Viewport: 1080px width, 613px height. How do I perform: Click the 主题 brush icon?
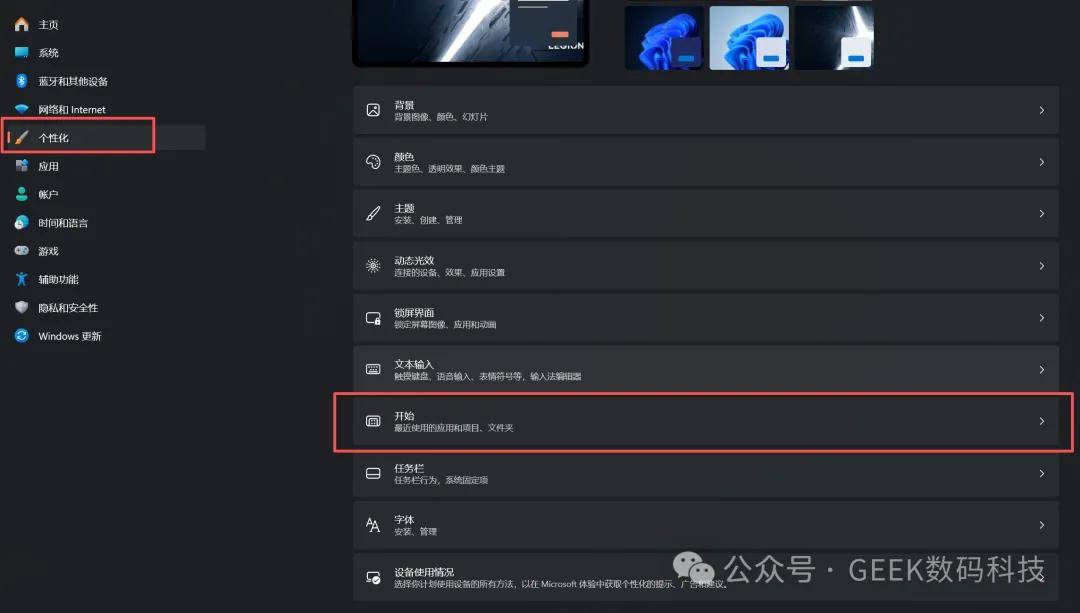click(373, 214)
